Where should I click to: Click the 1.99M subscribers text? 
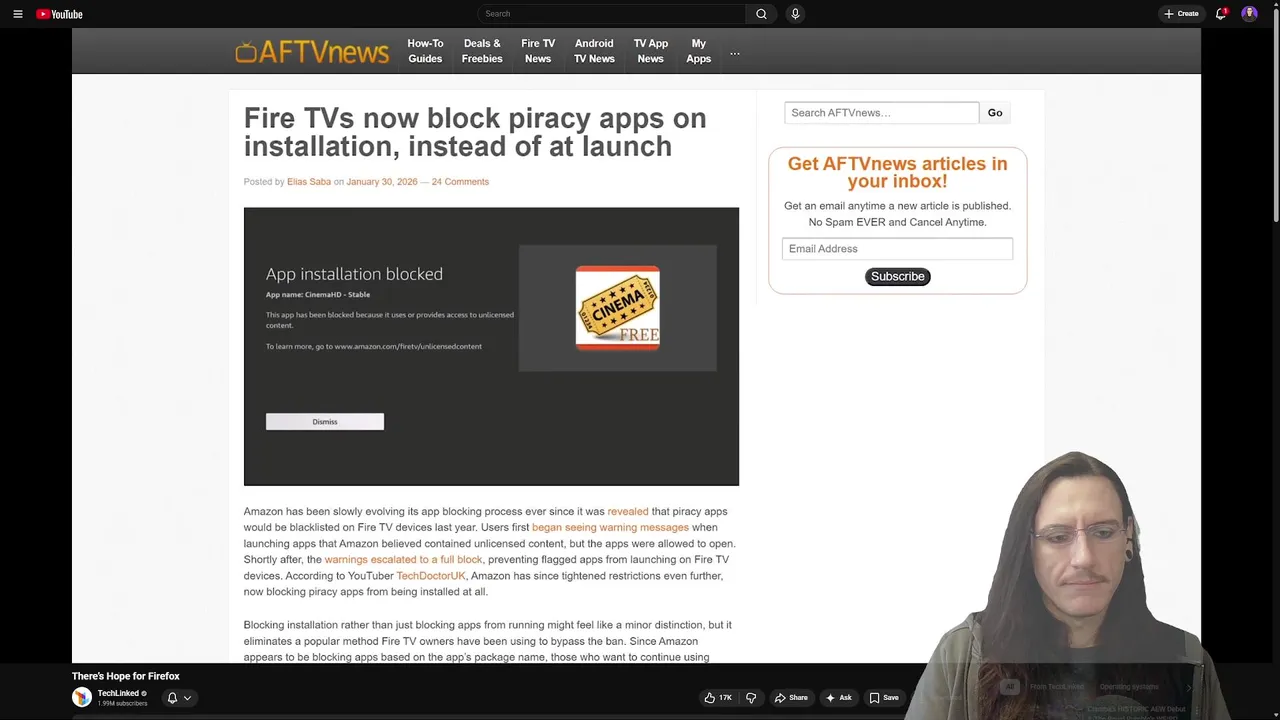click(122, 704)
